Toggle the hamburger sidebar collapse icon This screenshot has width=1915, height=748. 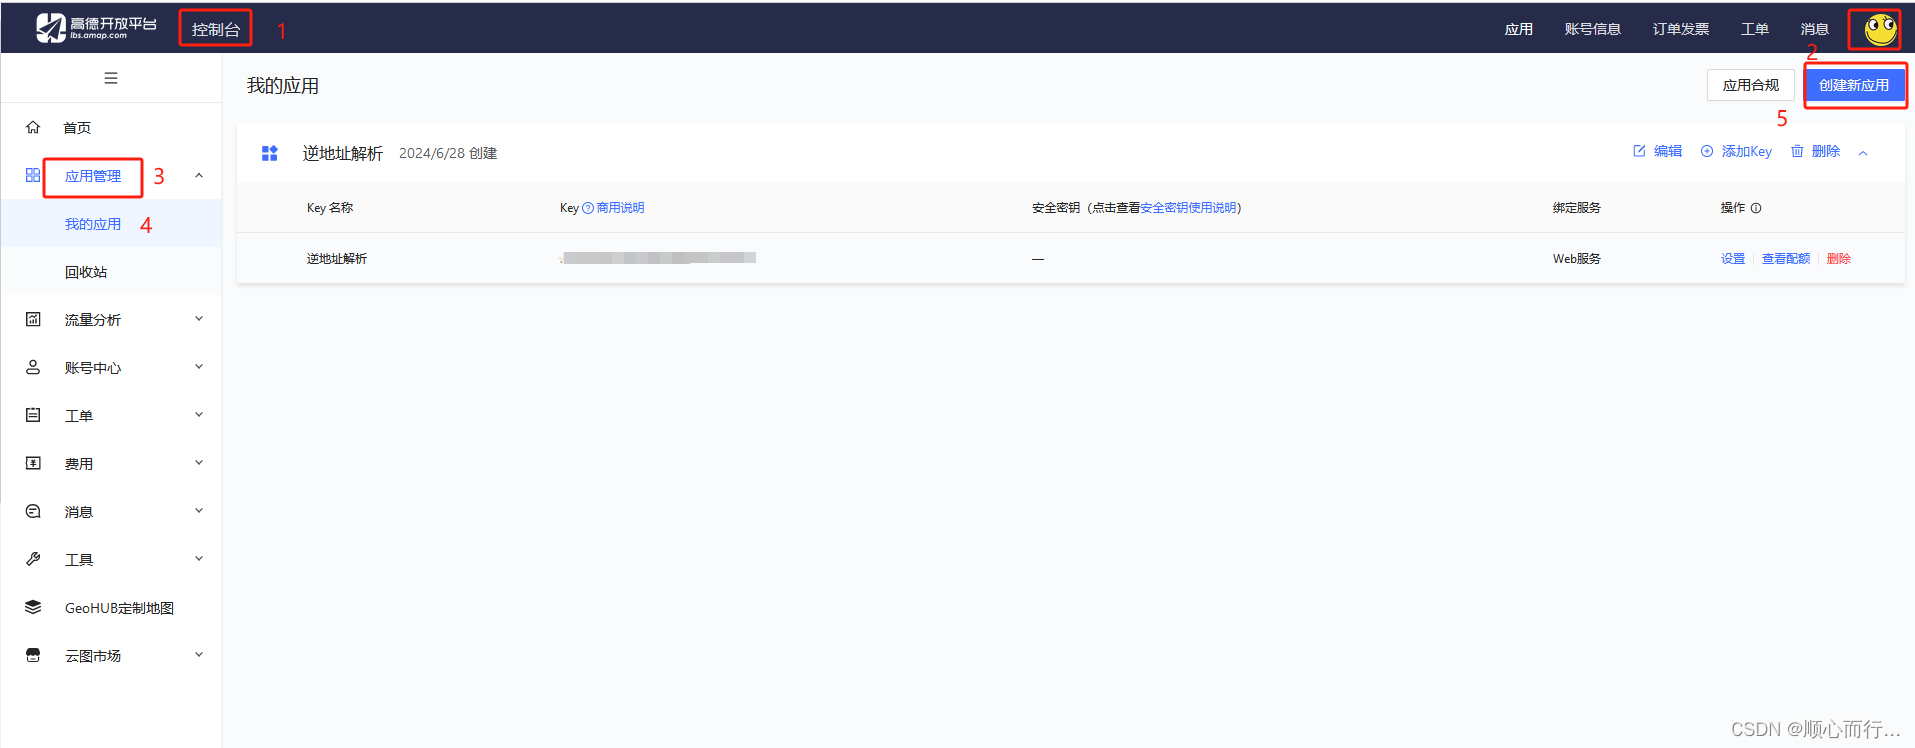coord(111,78)
